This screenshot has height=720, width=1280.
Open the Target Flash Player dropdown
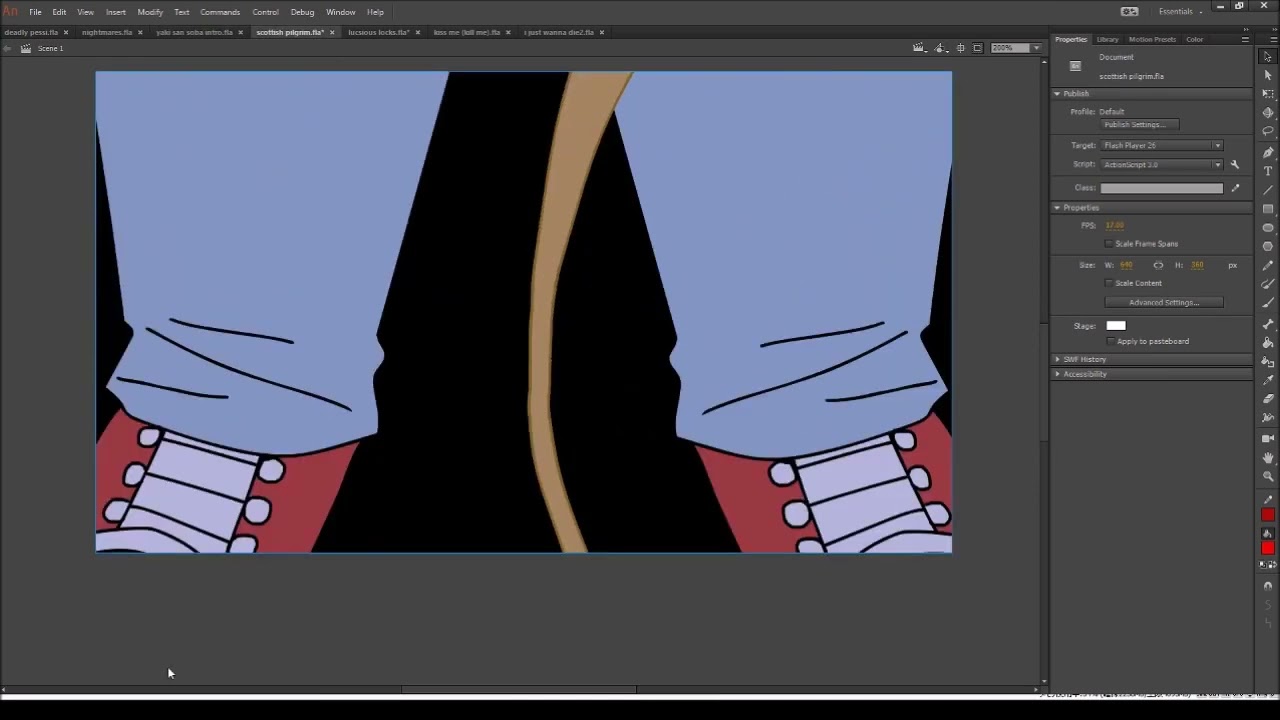1162,145
